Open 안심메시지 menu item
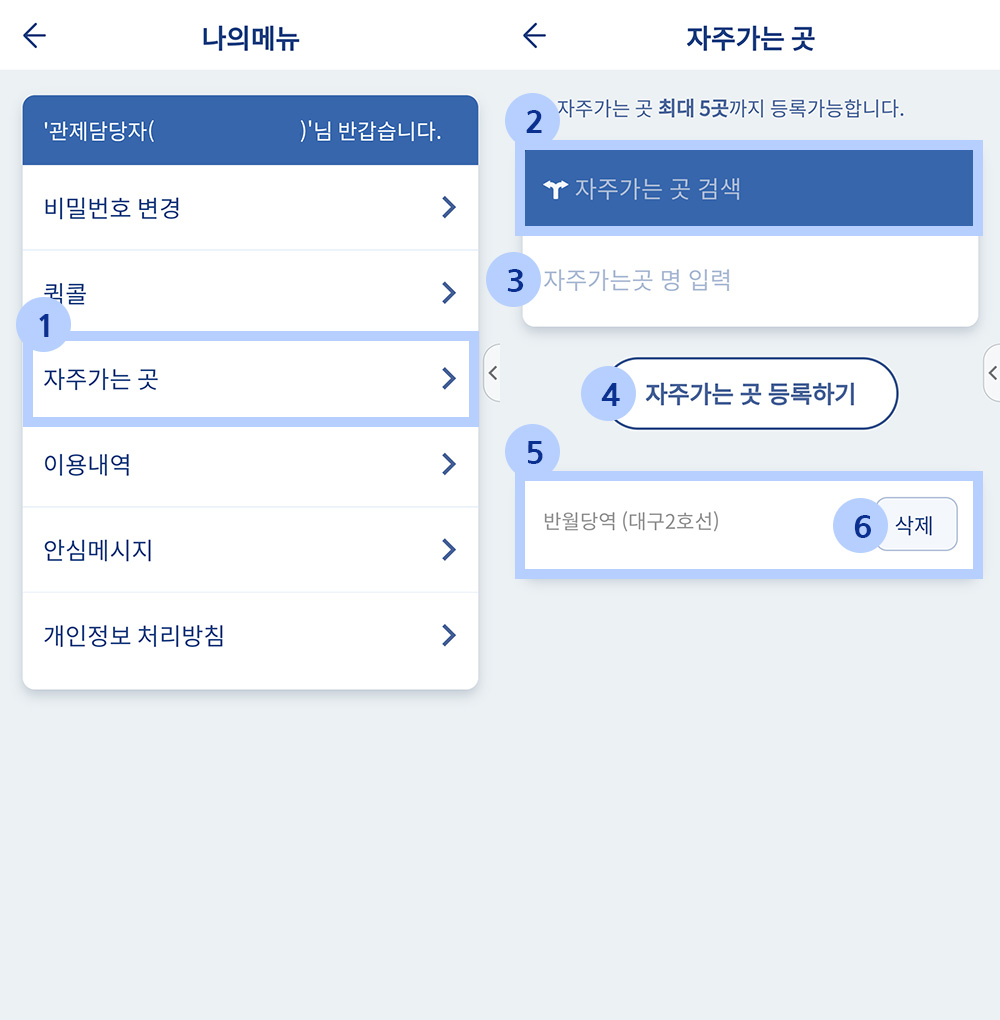The image size is (1000, 1020). coord(250,550)
